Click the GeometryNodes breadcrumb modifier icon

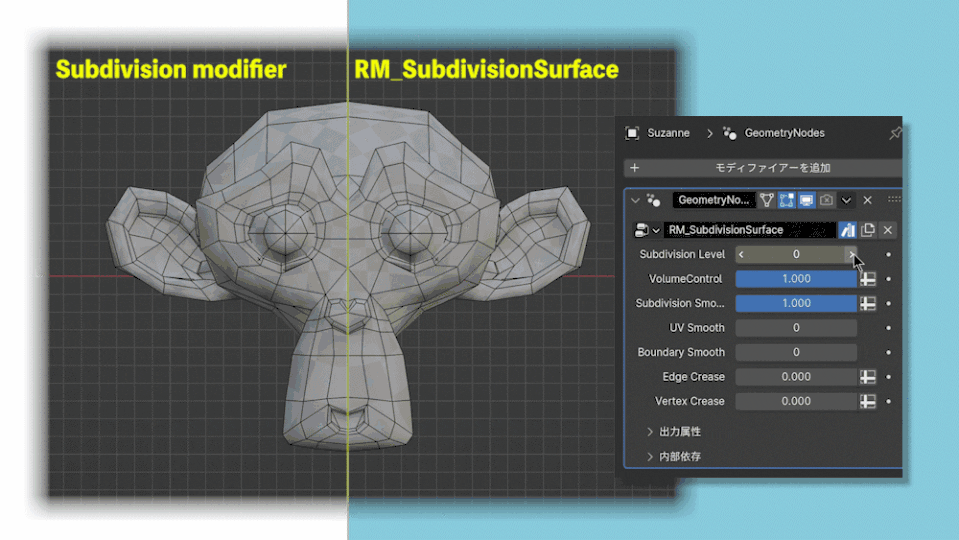(730, 133)
